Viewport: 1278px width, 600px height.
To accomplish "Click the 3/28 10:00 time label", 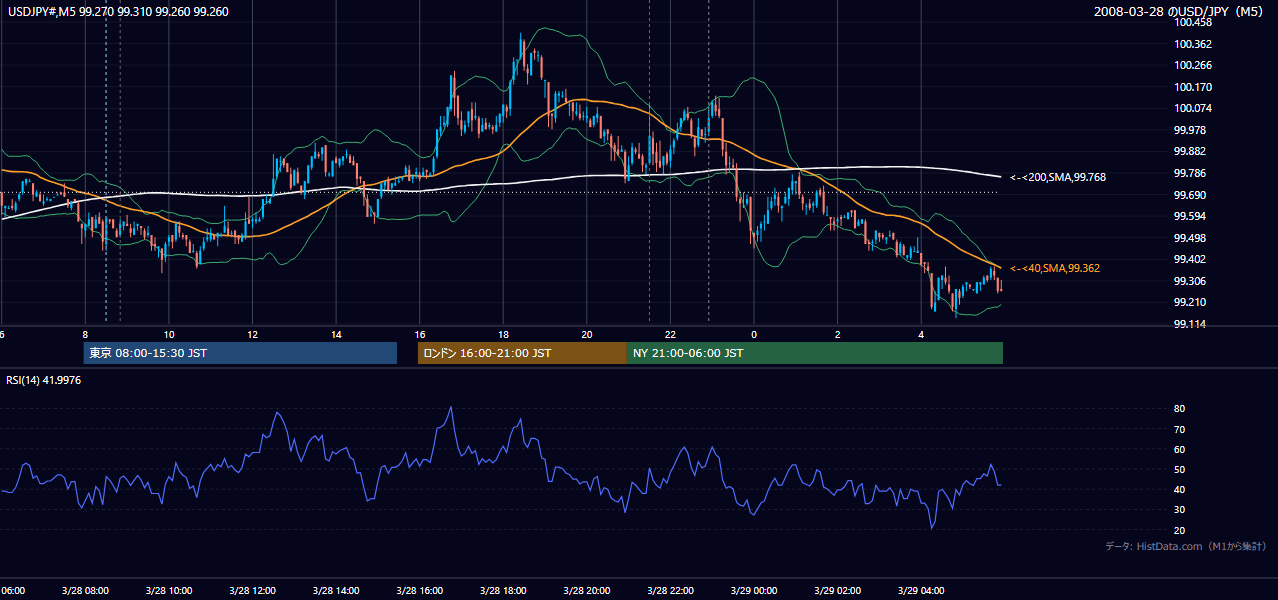I will pyautogui.click(x=169, y=590).
